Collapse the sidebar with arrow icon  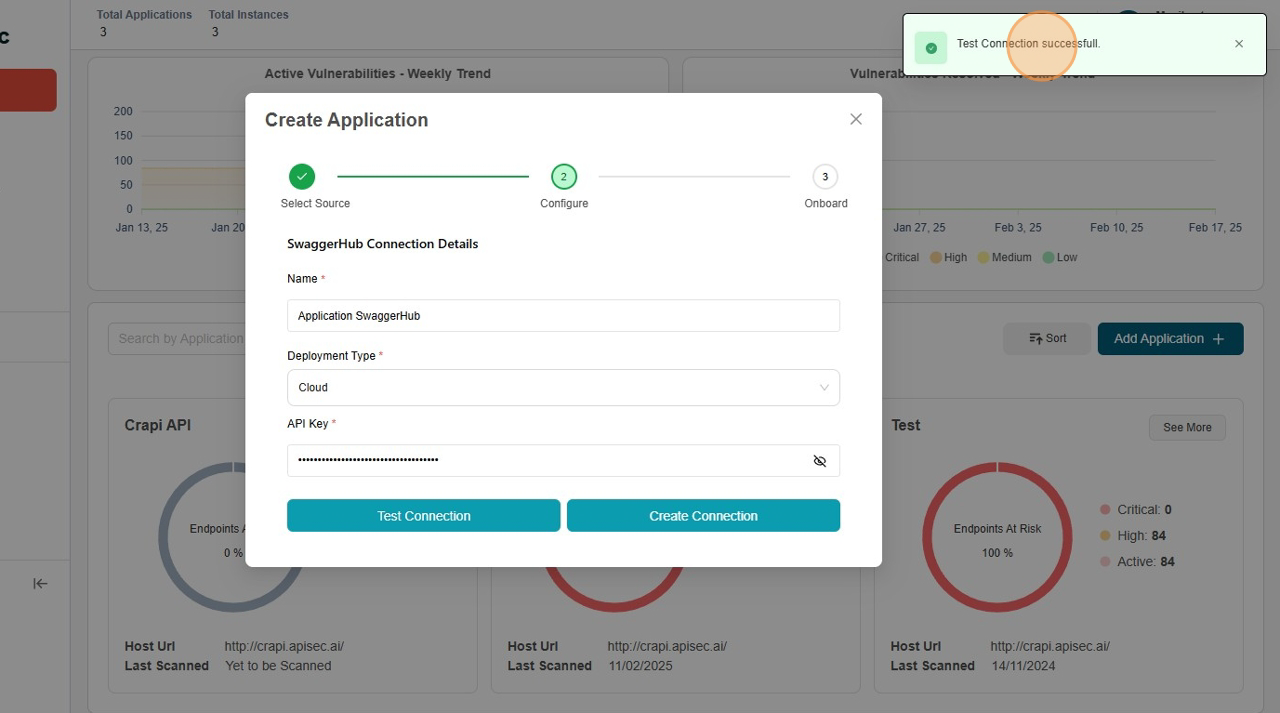coord(40,584)
